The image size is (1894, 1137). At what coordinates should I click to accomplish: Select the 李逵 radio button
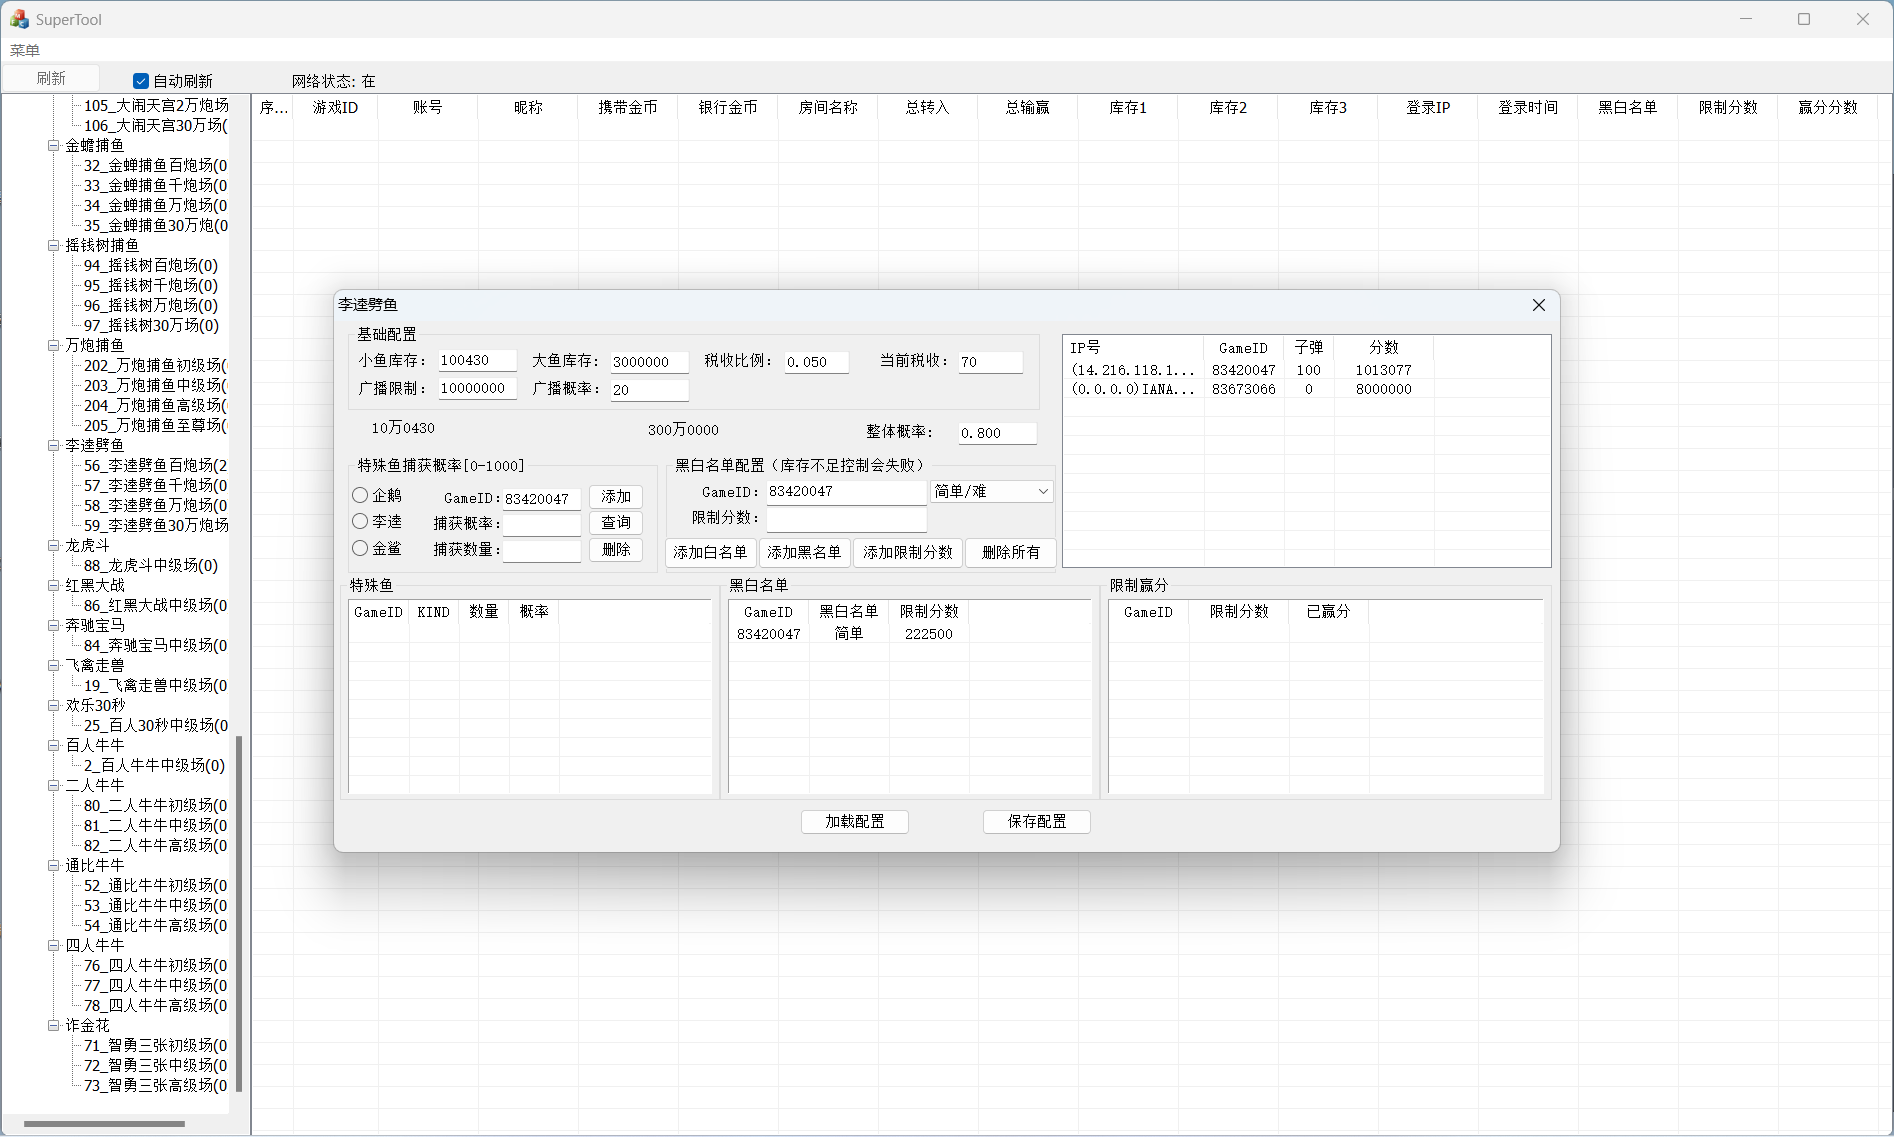[360, 521]
